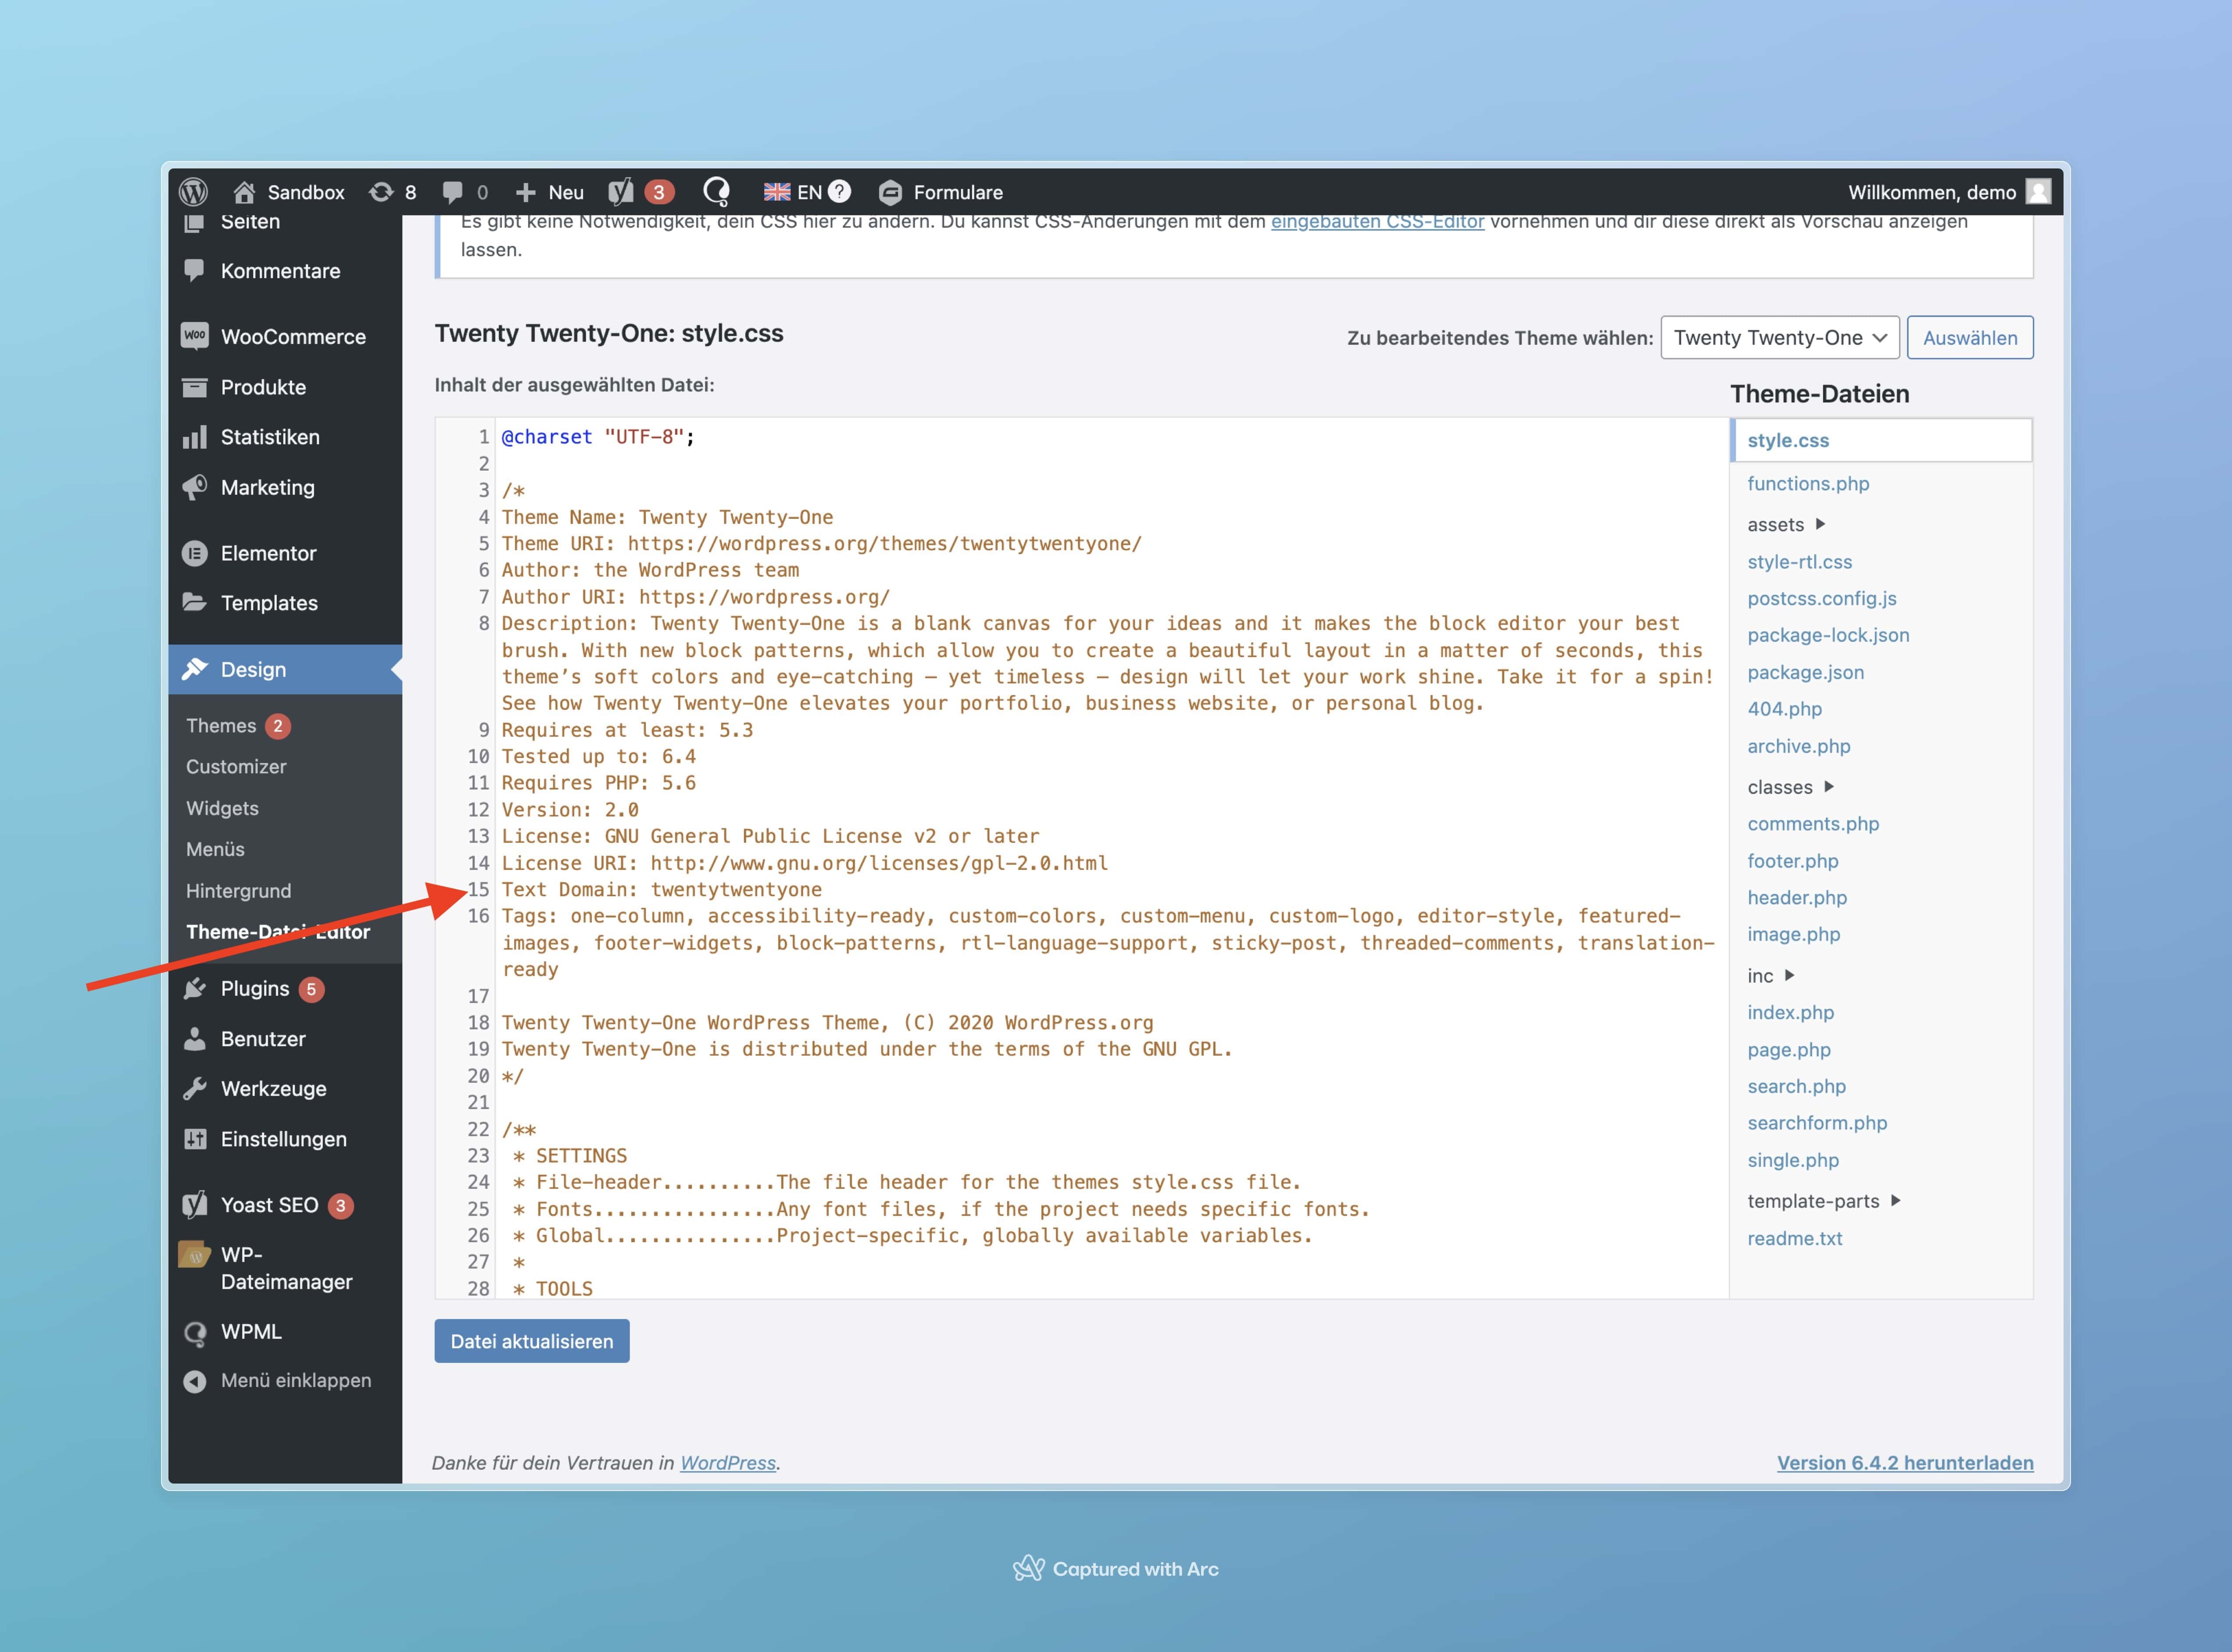The width and height of the screenshot is (2232, 1652).
Task: Click the Datei aktualisieren button
Action: (x=532, y=1341)
